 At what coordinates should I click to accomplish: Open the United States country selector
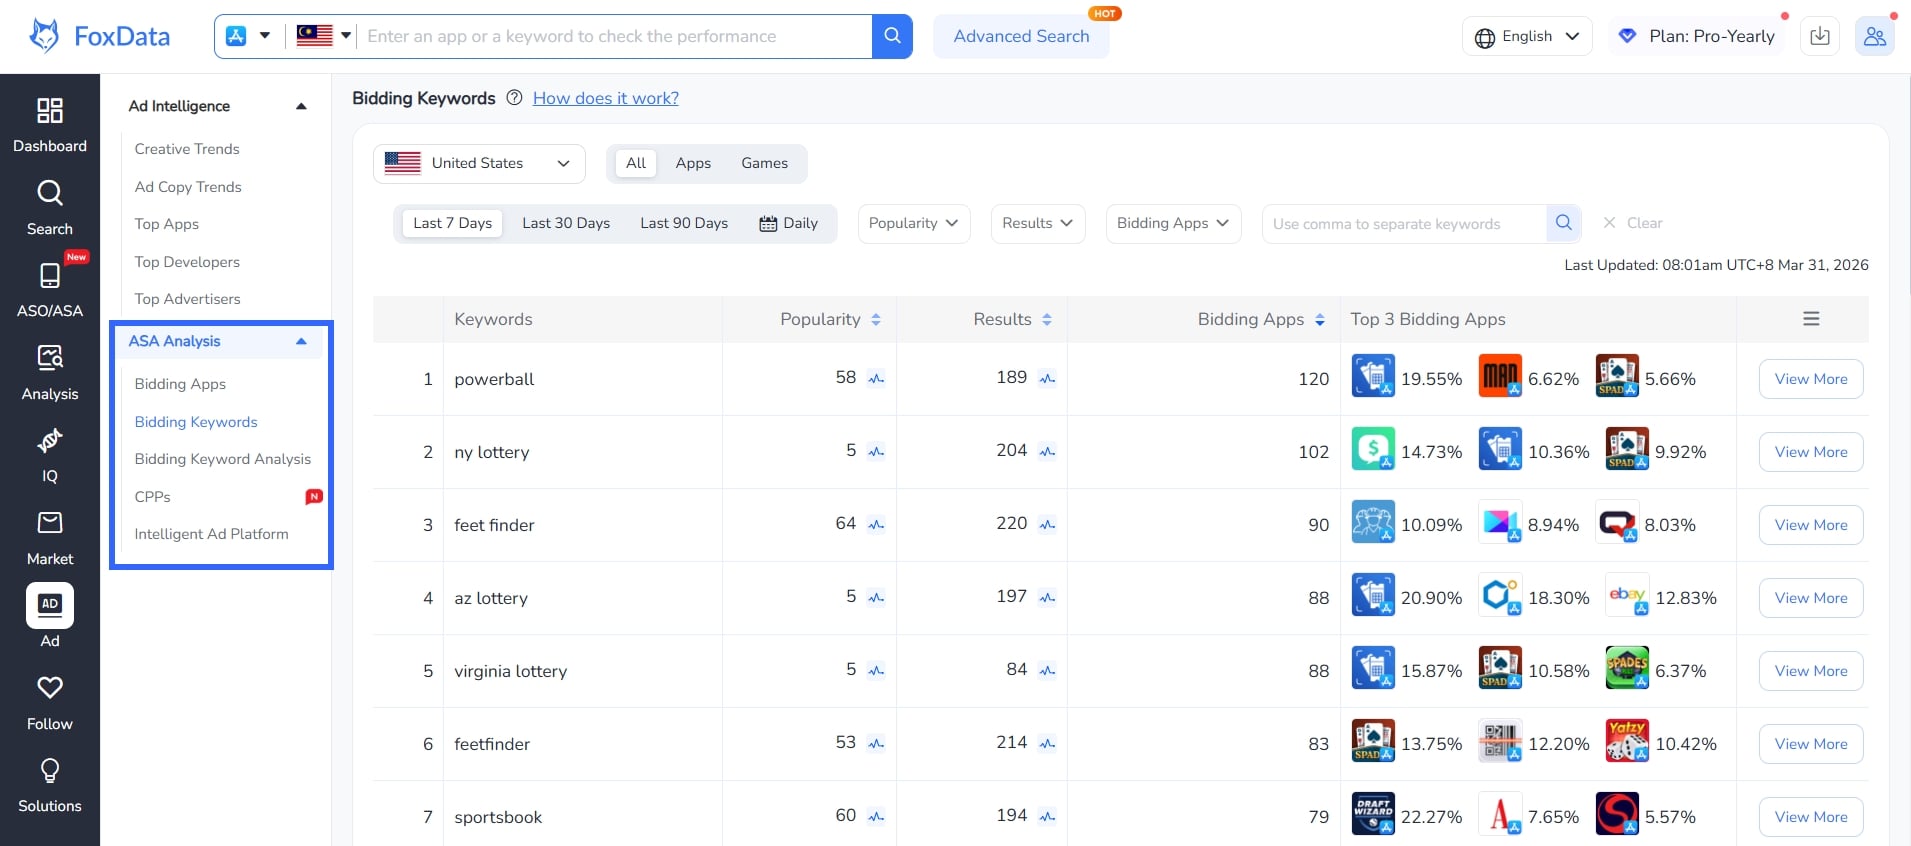(479, 163)
